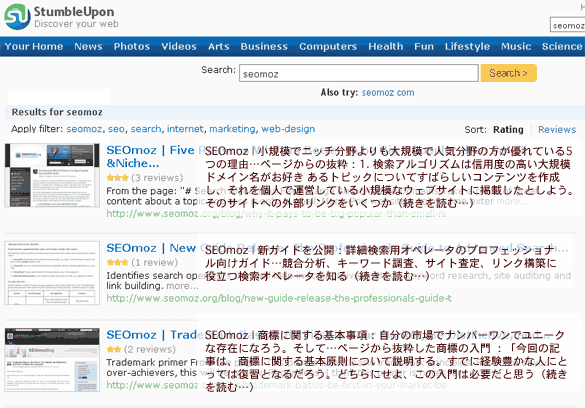Apply the search filter tag
The height and width of the screenshot is (408, 585).
pos(146,129)
